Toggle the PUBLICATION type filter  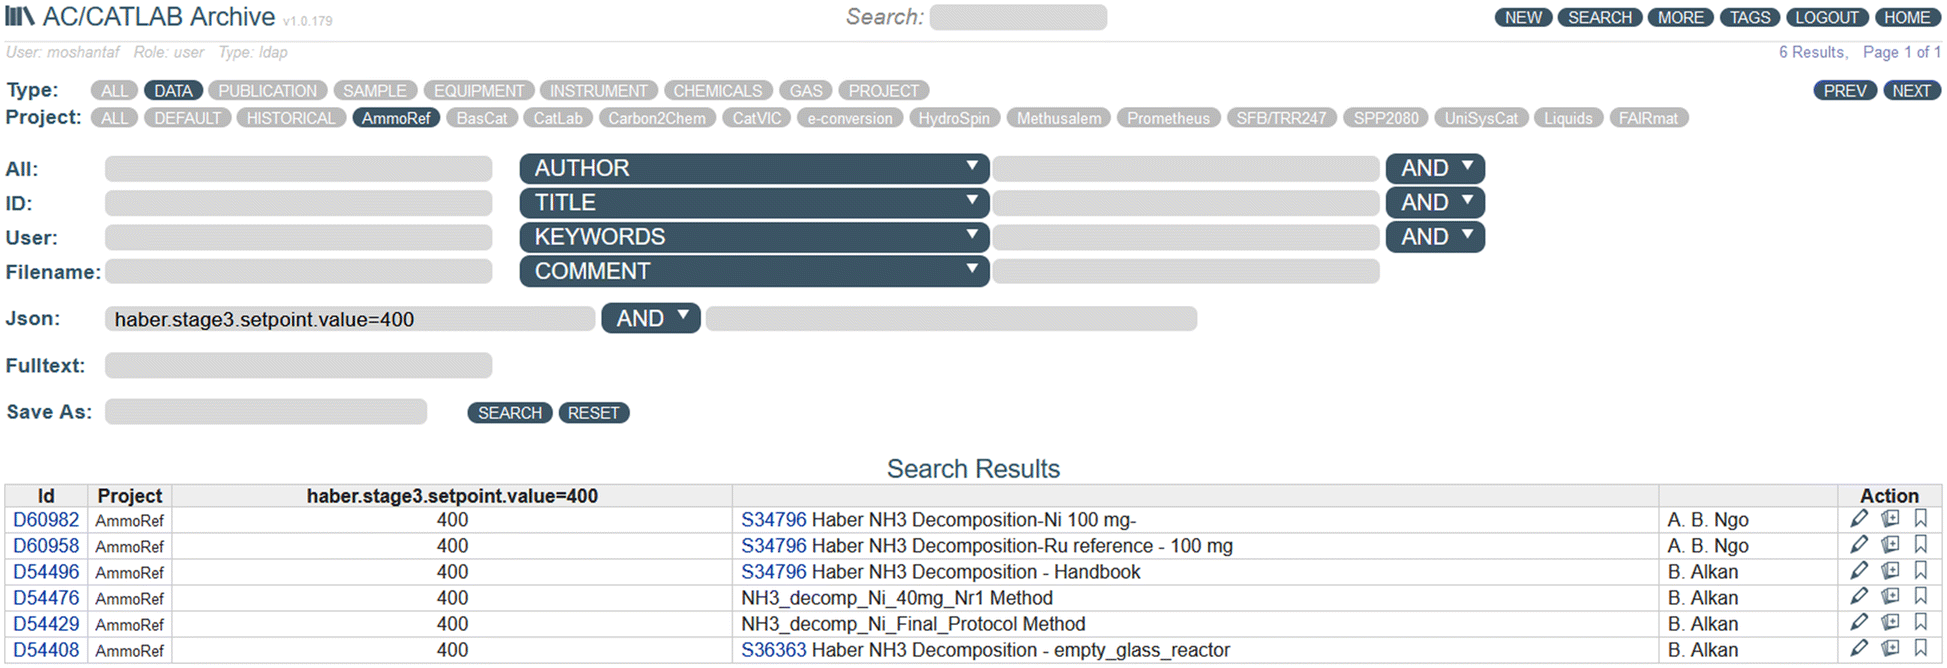click(x=268, y=91)
